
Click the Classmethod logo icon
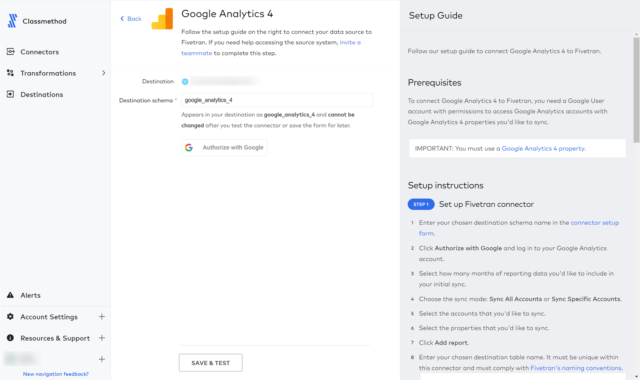[x=13, y=21]
